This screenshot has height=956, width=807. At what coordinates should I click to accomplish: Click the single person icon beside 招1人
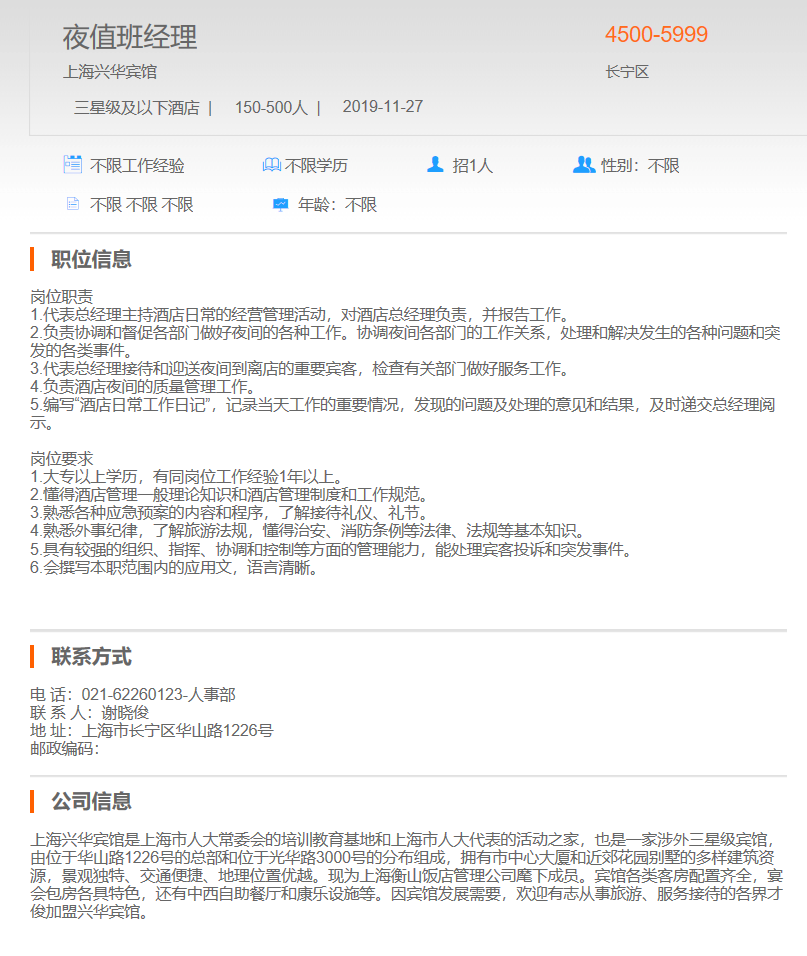pos(435,165)
